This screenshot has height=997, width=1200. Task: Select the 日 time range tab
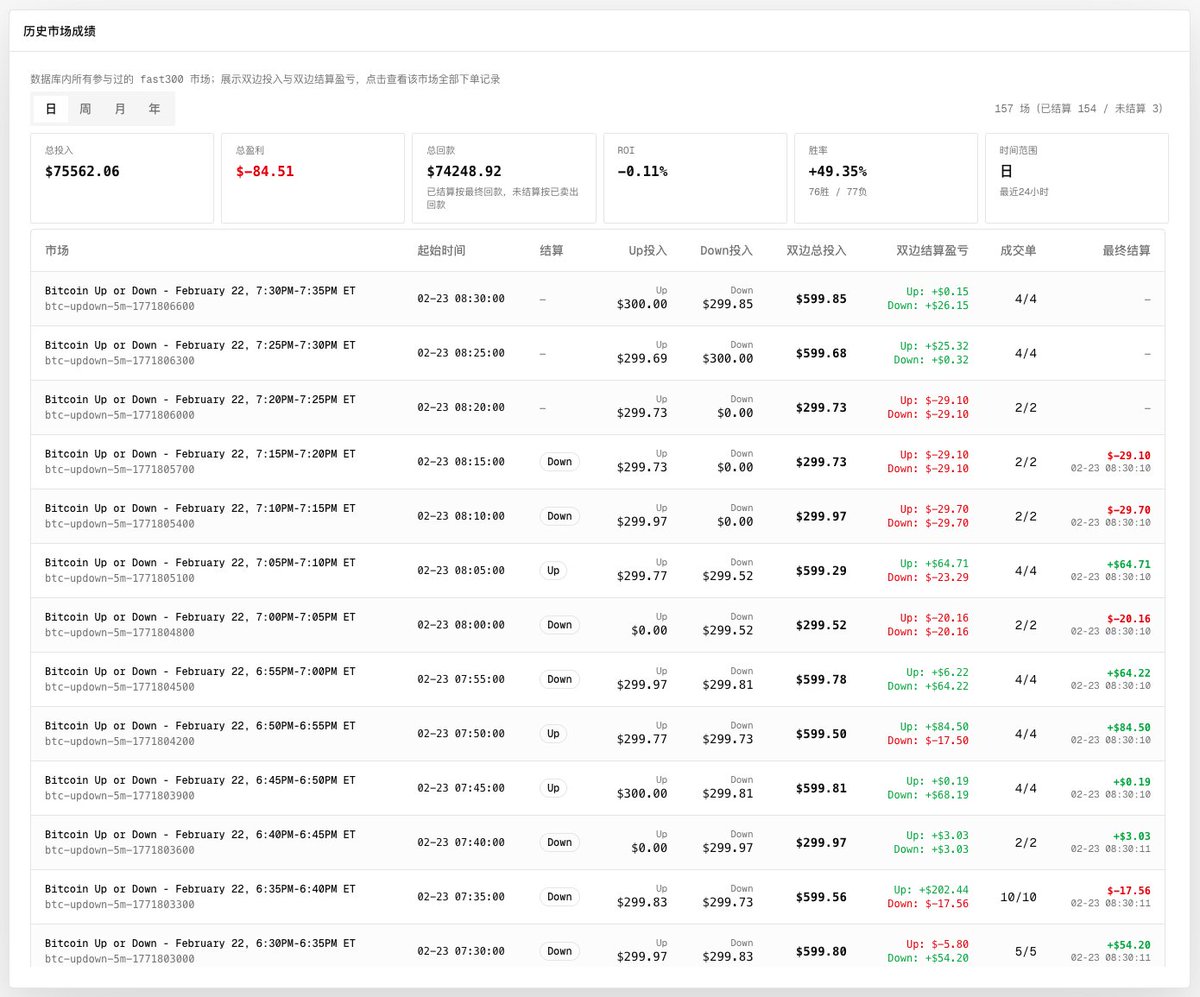point(51,109)
